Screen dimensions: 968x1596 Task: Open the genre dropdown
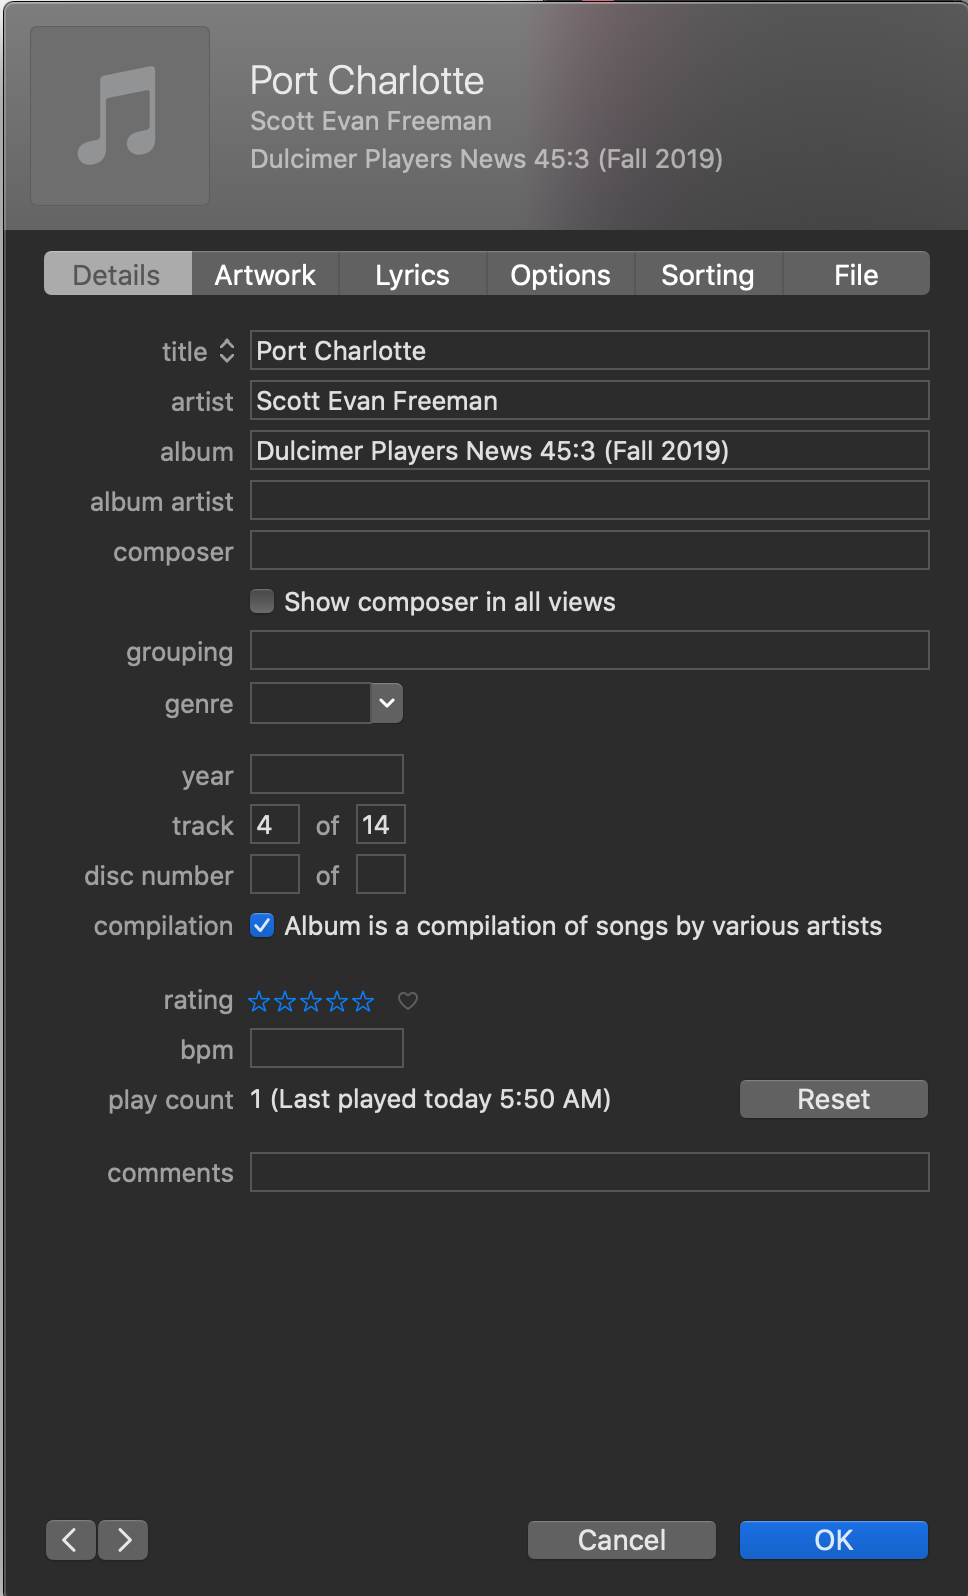pyautogui.click(x=386, y=703)
